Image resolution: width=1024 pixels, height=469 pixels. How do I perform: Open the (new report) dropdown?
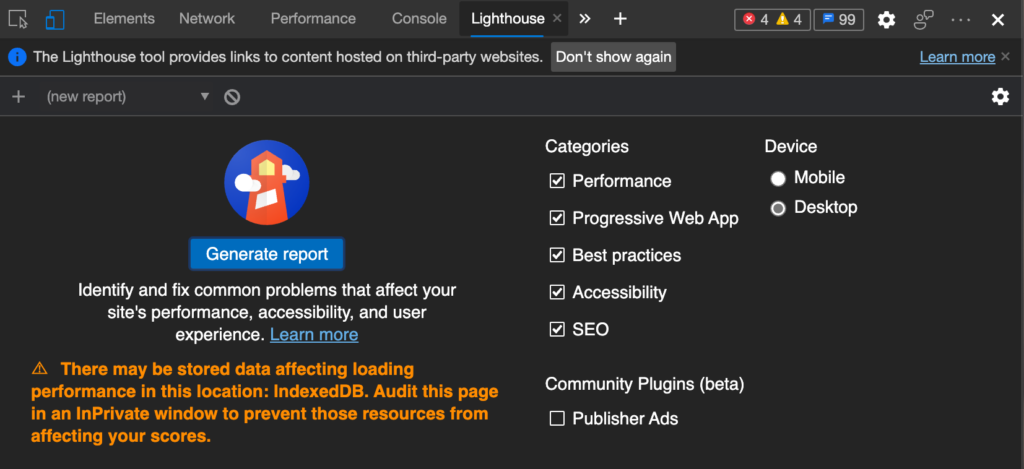point(127,97)
